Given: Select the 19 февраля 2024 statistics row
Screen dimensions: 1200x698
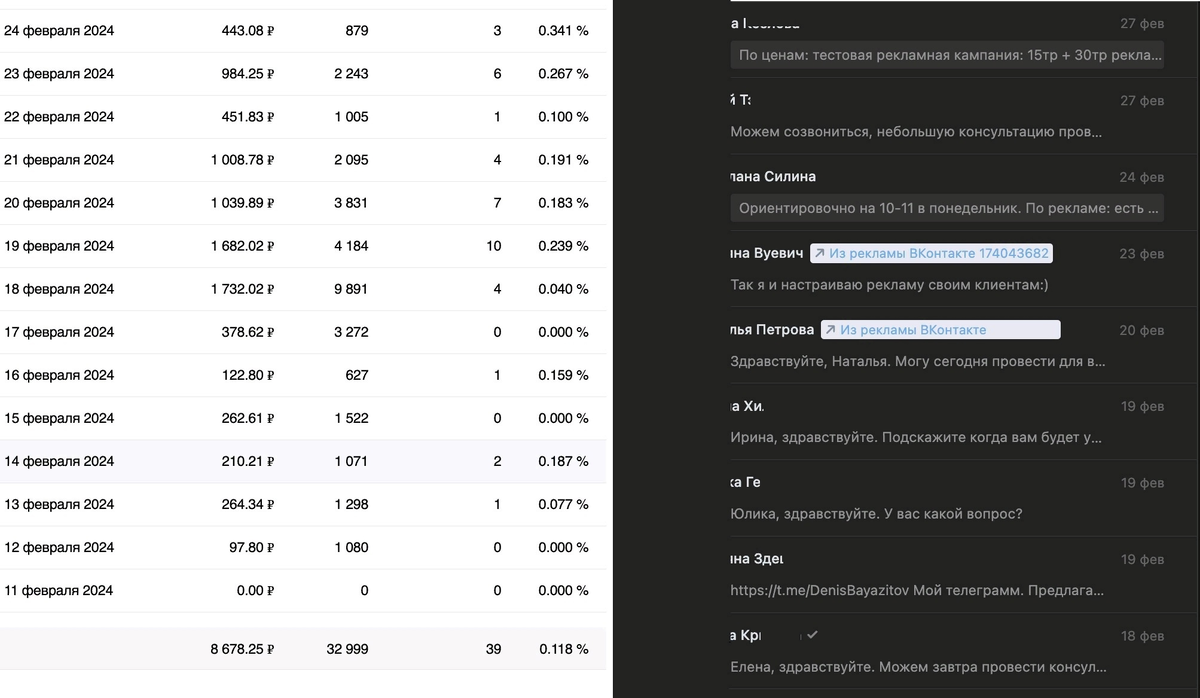Looking at the screenshot, I should point(300,246).
